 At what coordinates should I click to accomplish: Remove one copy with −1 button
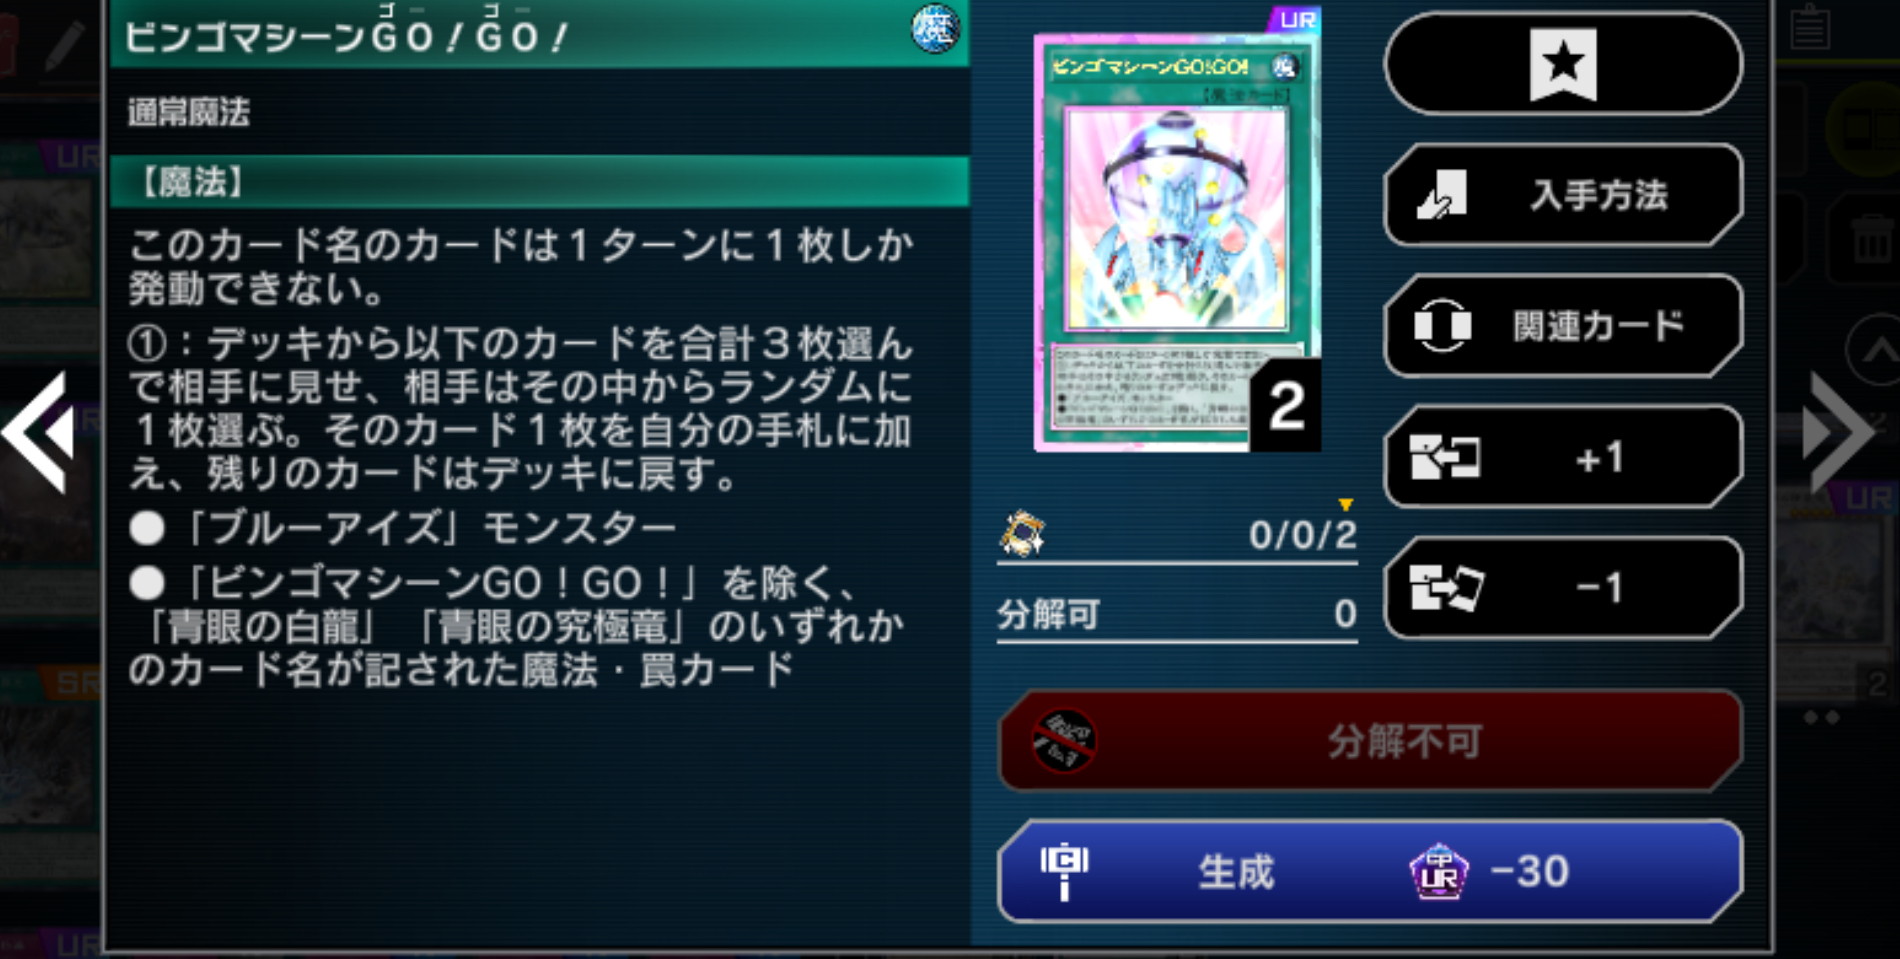point(1563,587)
